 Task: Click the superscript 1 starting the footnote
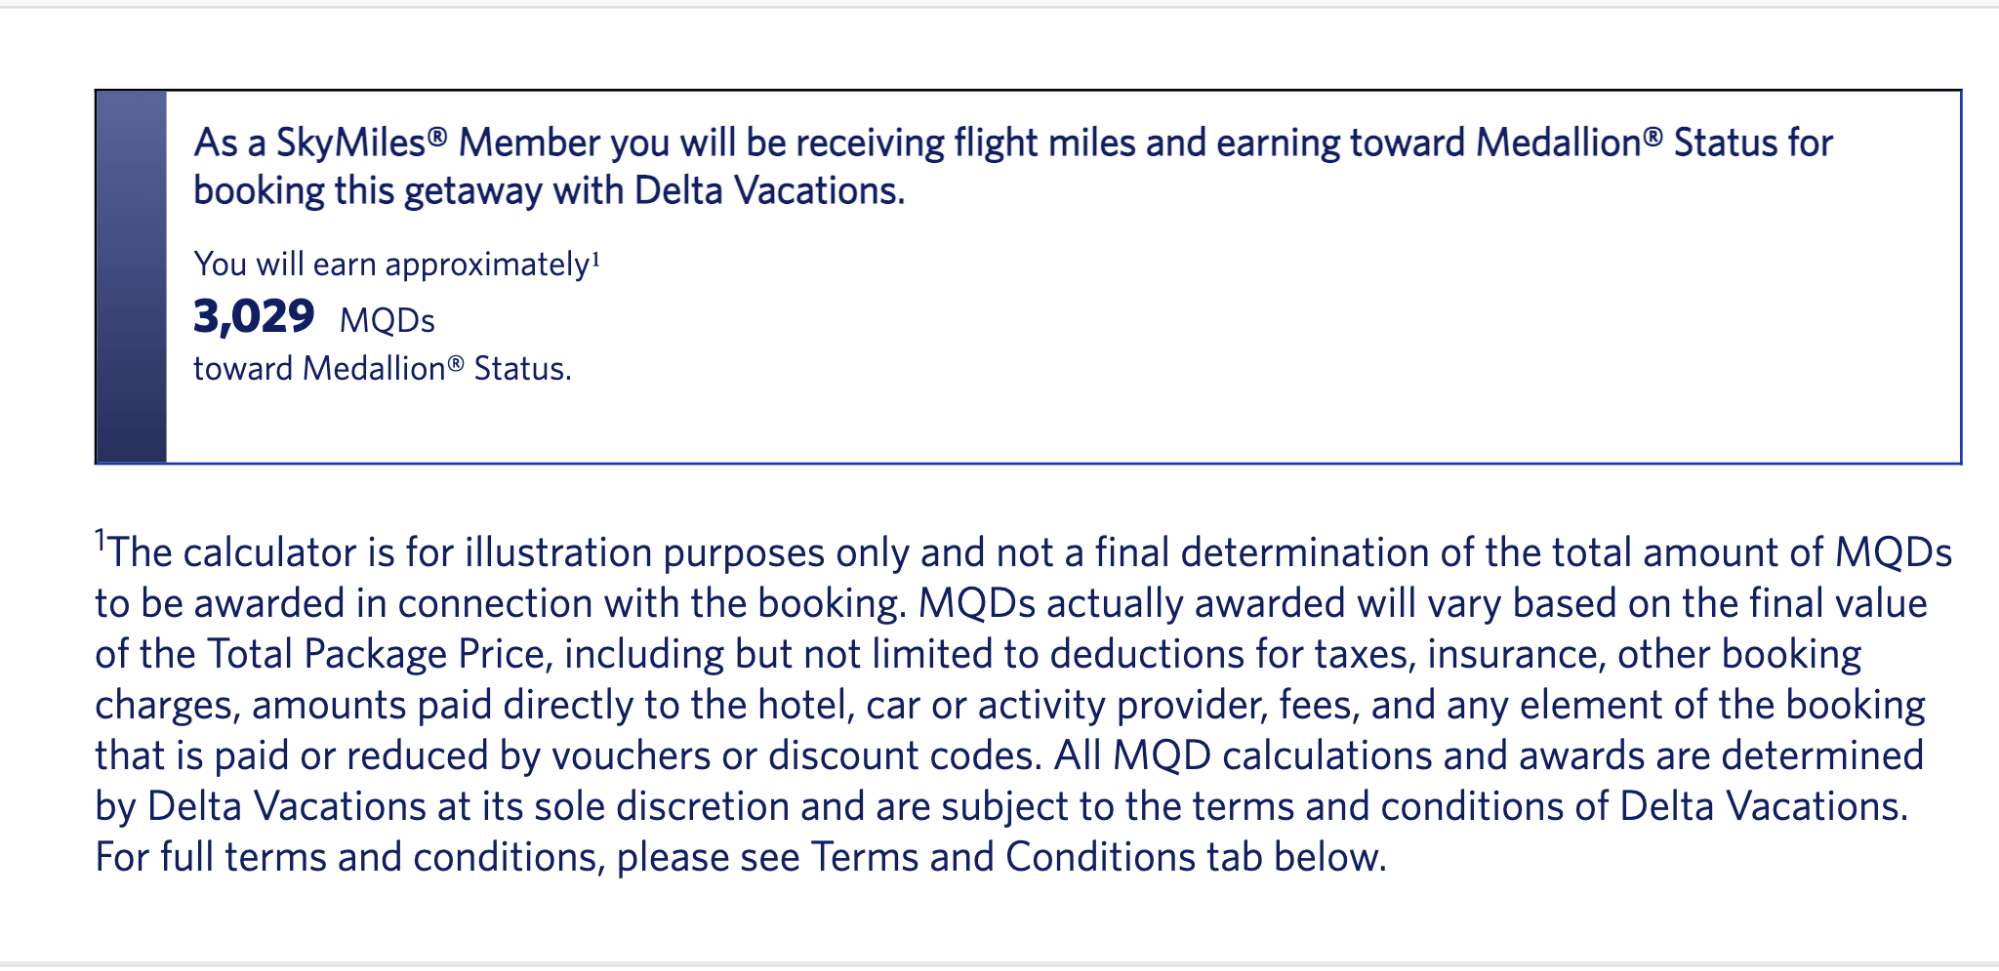pyautogui.click(x=100, y=541)
